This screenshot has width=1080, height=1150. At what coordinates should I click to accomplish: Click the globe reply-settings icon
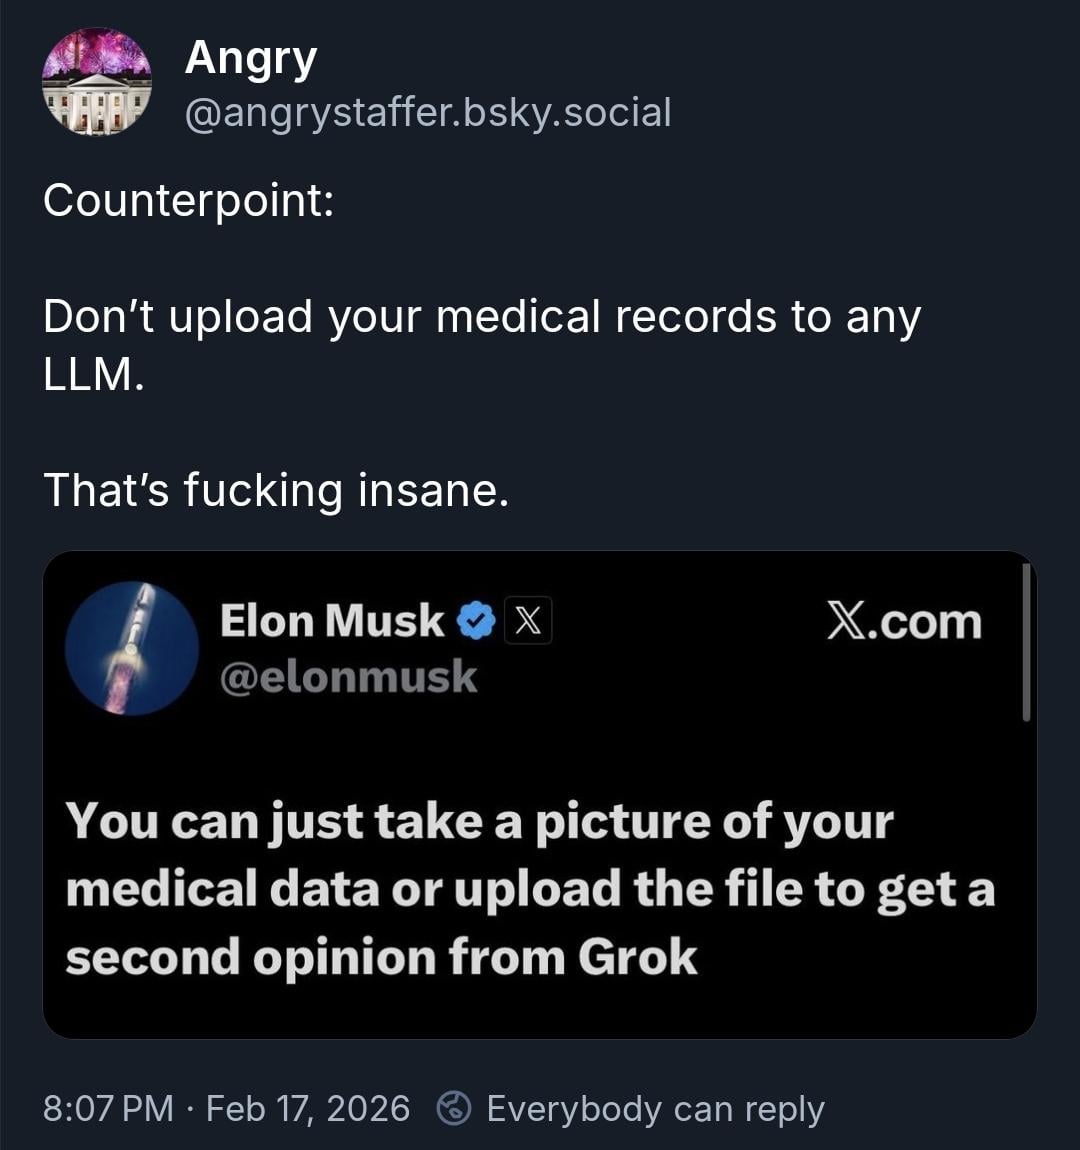click(x=455, y=1108)
